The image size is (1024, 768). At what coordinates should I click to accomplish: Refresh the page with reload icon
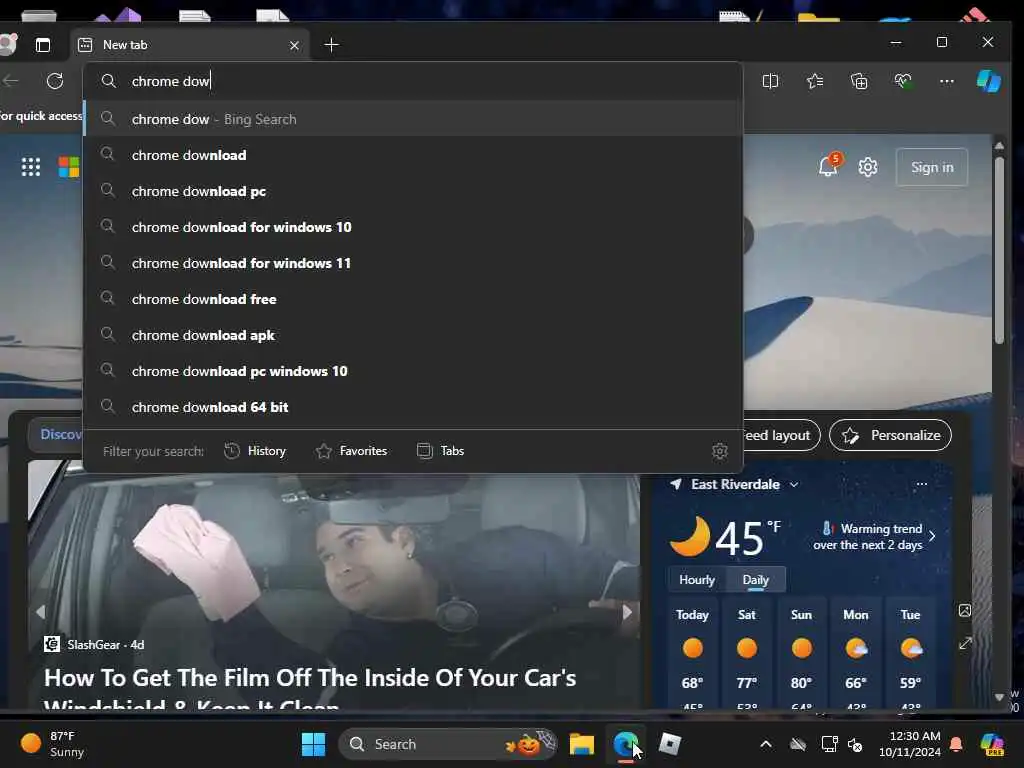(55, 81)
